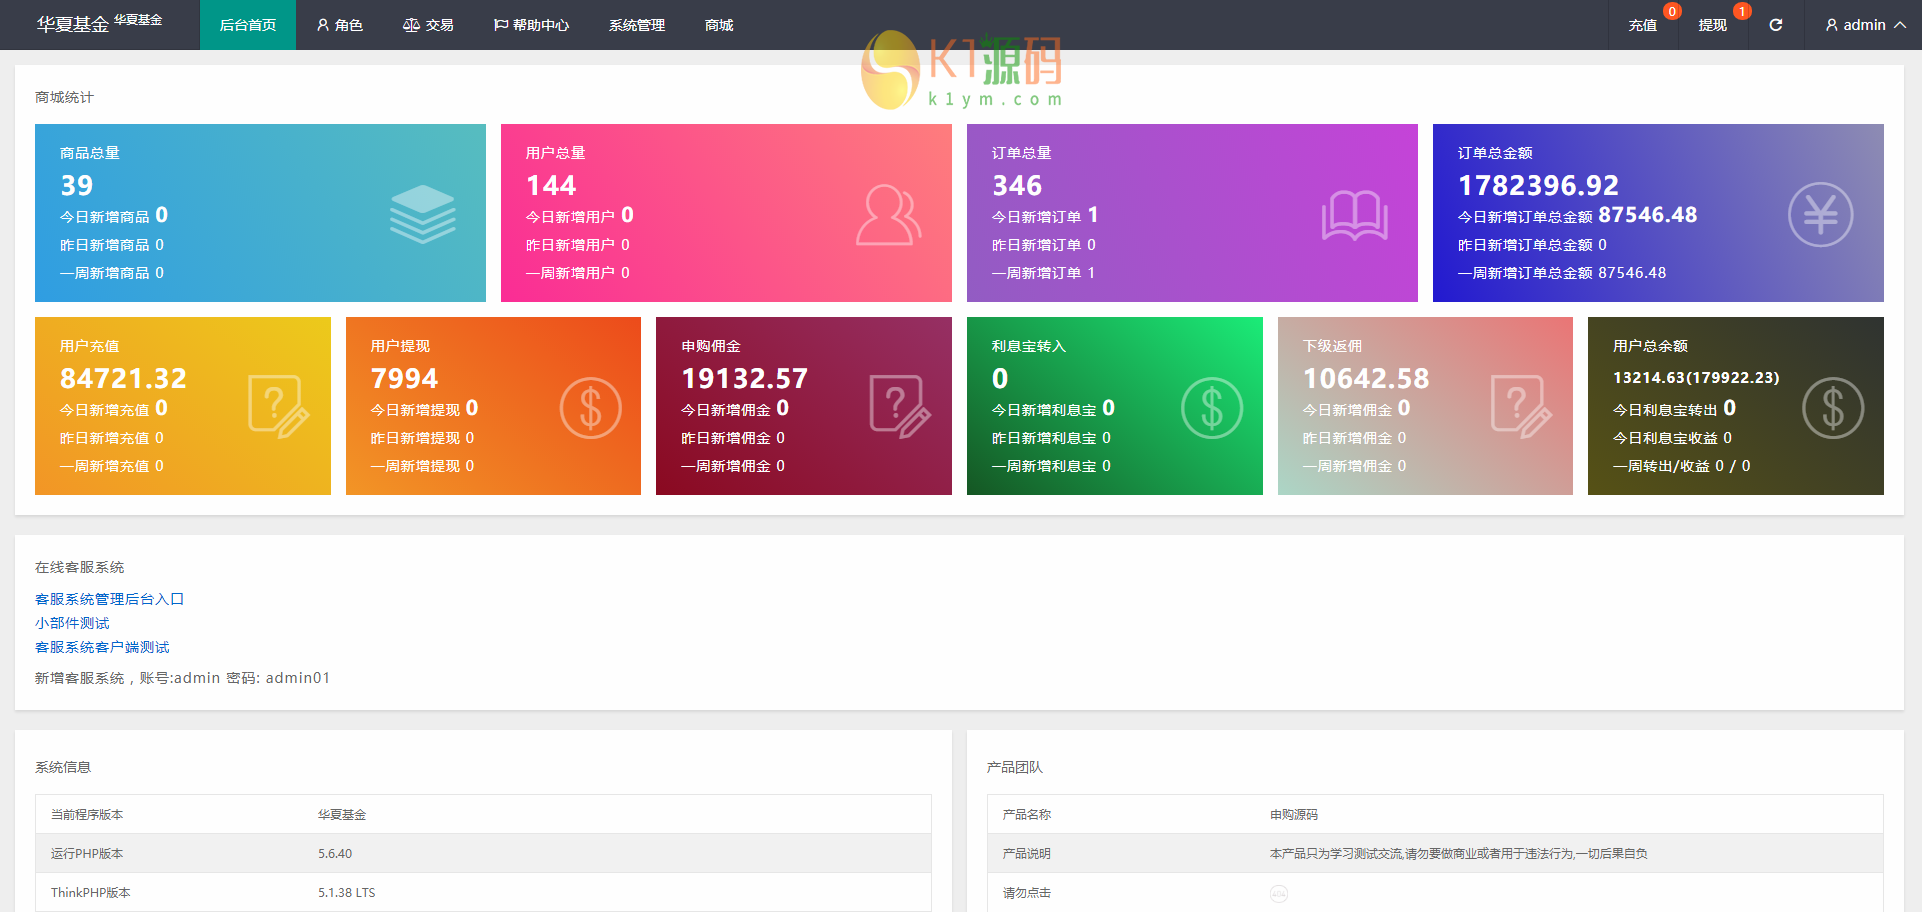Open the 角色 menu
This screenshot has width=1922, height=912.
(x=340, y=25)
